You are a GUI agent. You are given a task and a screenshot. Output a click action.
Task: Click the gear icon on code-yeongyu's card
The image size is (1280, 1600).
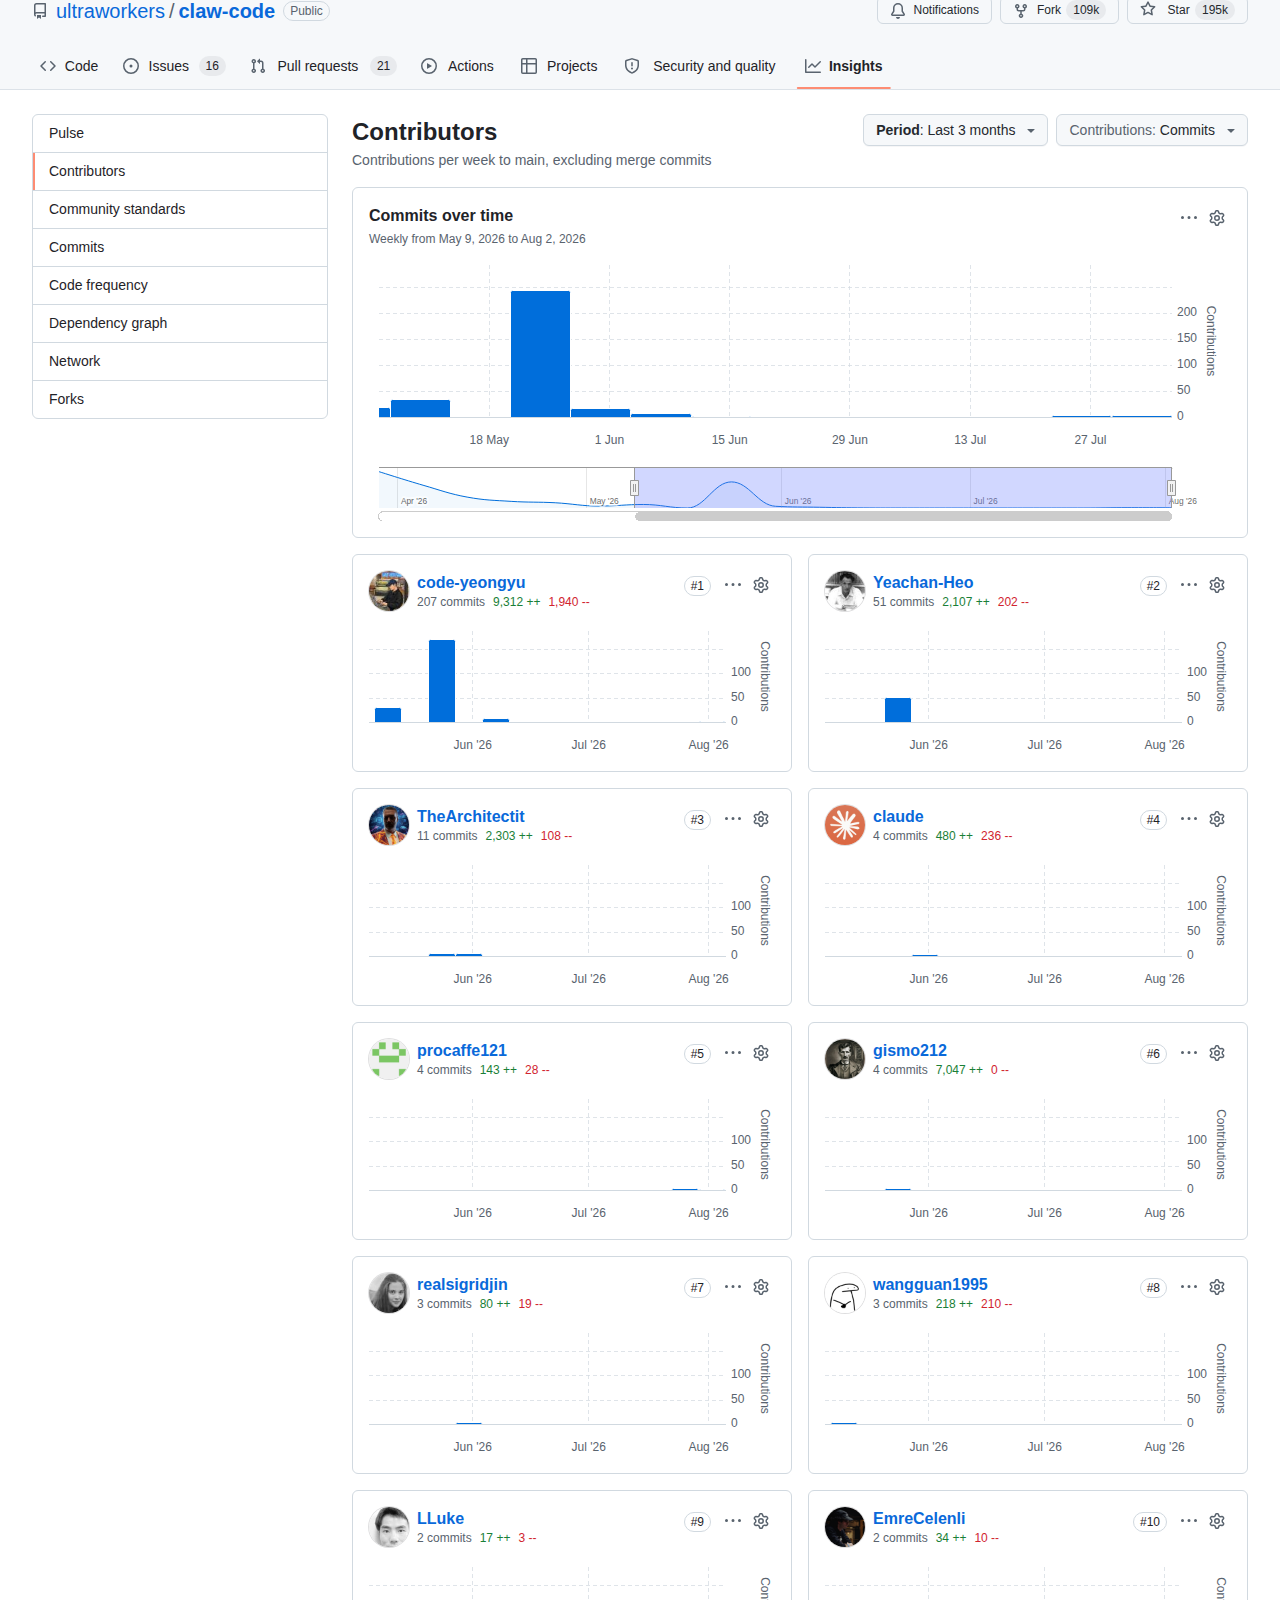(761, 585)
